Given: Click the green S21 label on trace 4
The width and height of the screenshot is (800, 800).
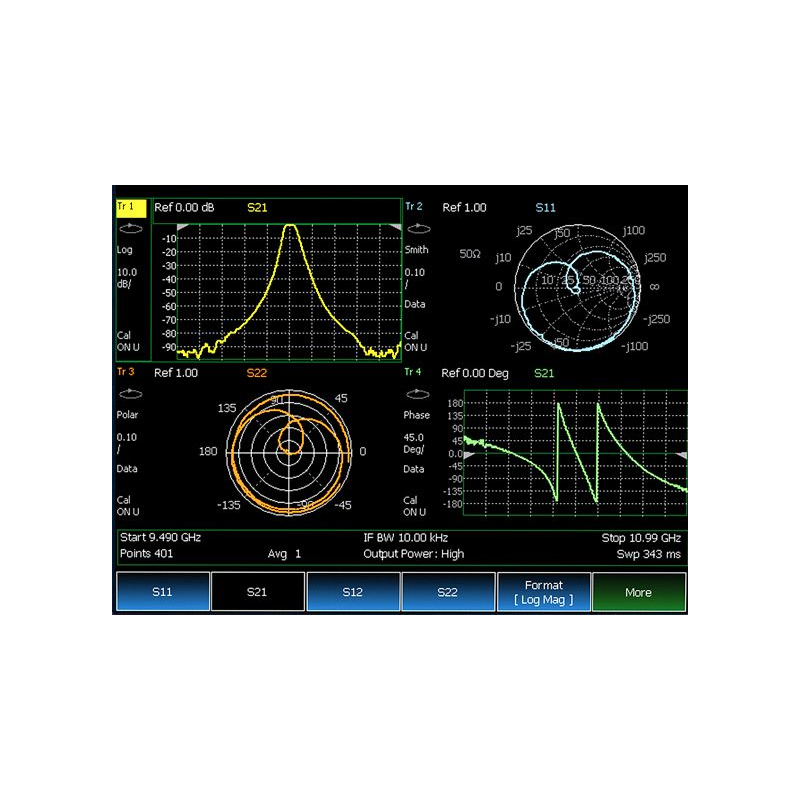Looking at the screenshot, I should [544, 373].
